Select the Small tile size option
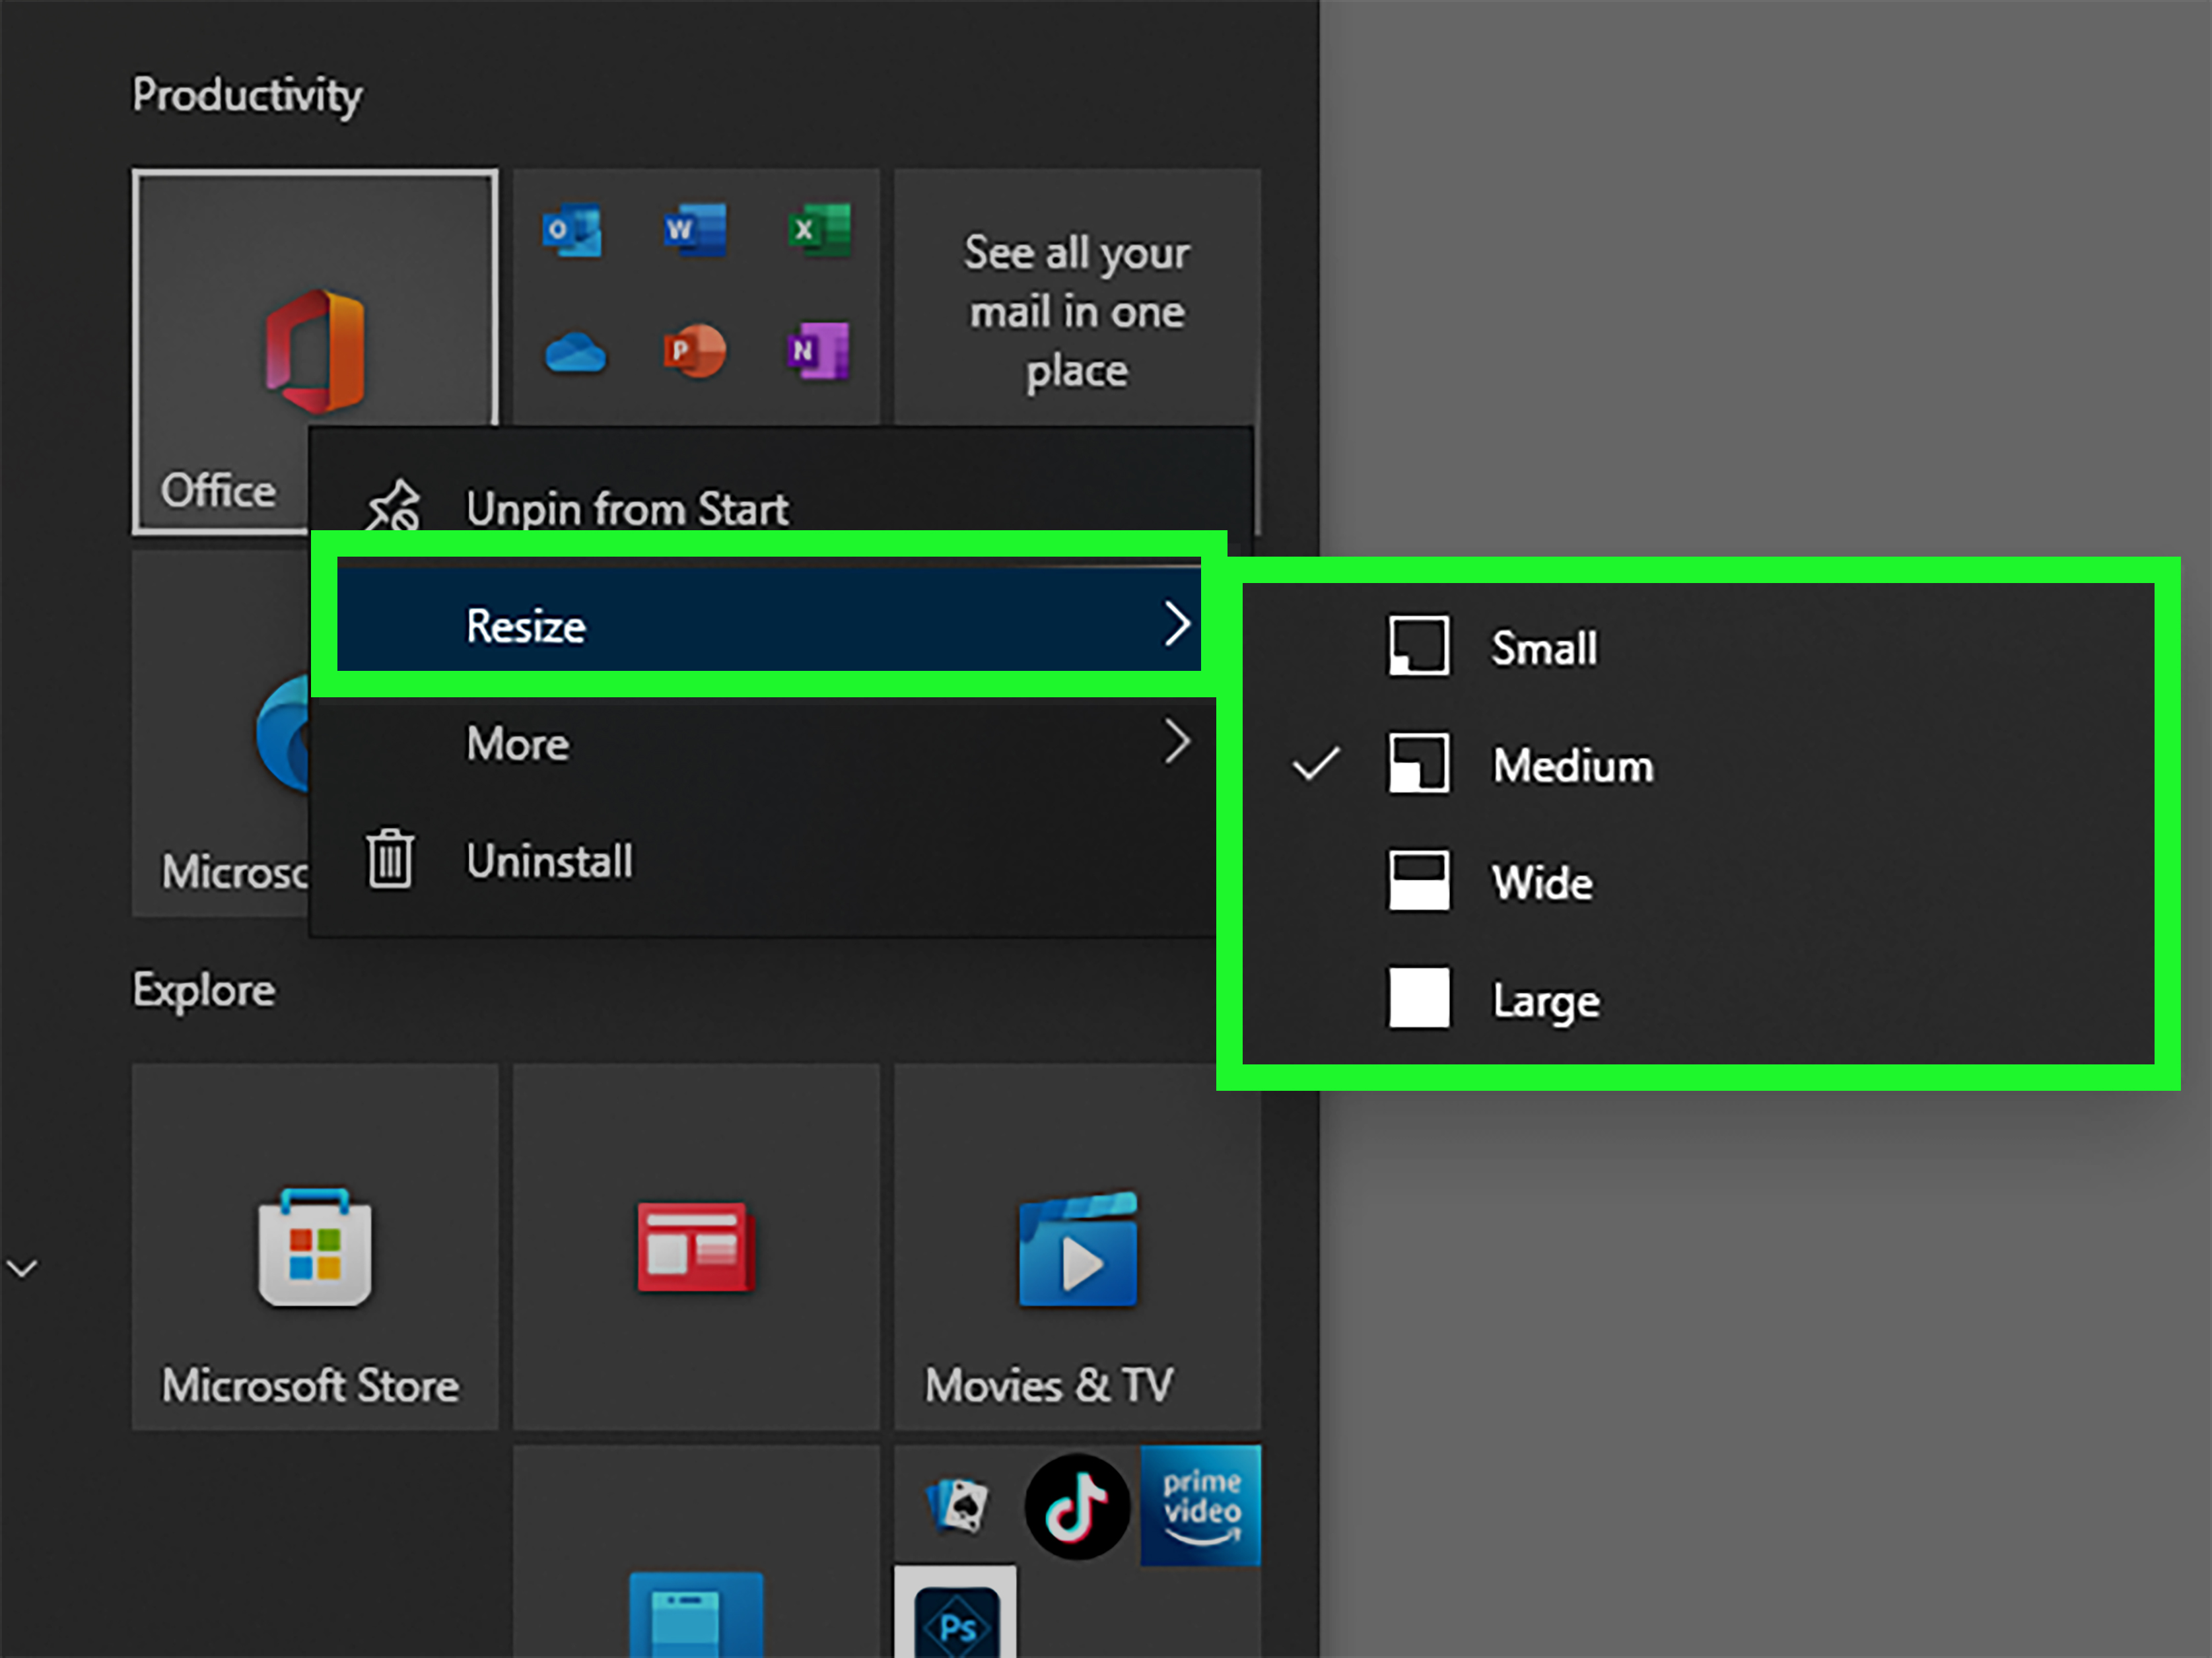 (x=1543, y=648)
